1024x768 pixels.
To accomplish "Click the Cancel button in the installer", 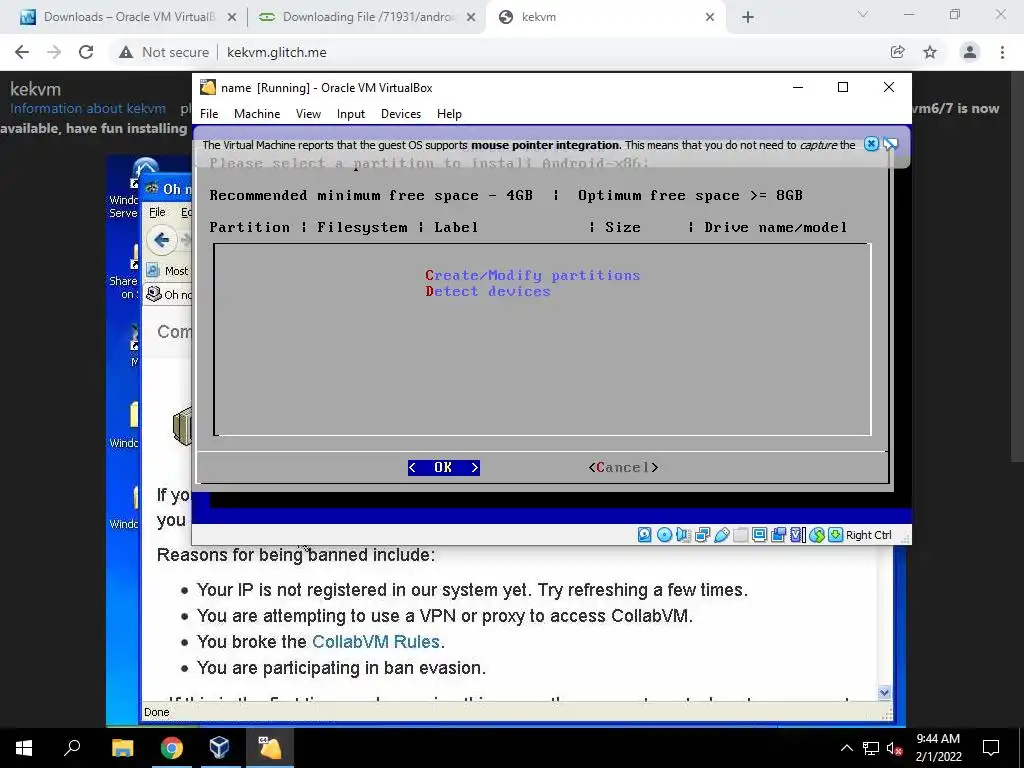I will 623,468.
